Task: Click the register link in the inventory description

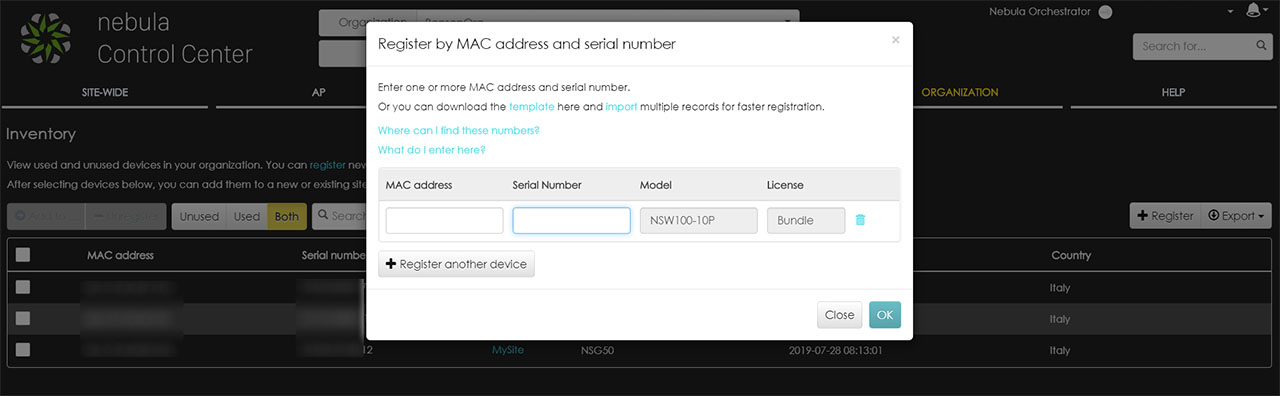Action: [x=327, y=164]
